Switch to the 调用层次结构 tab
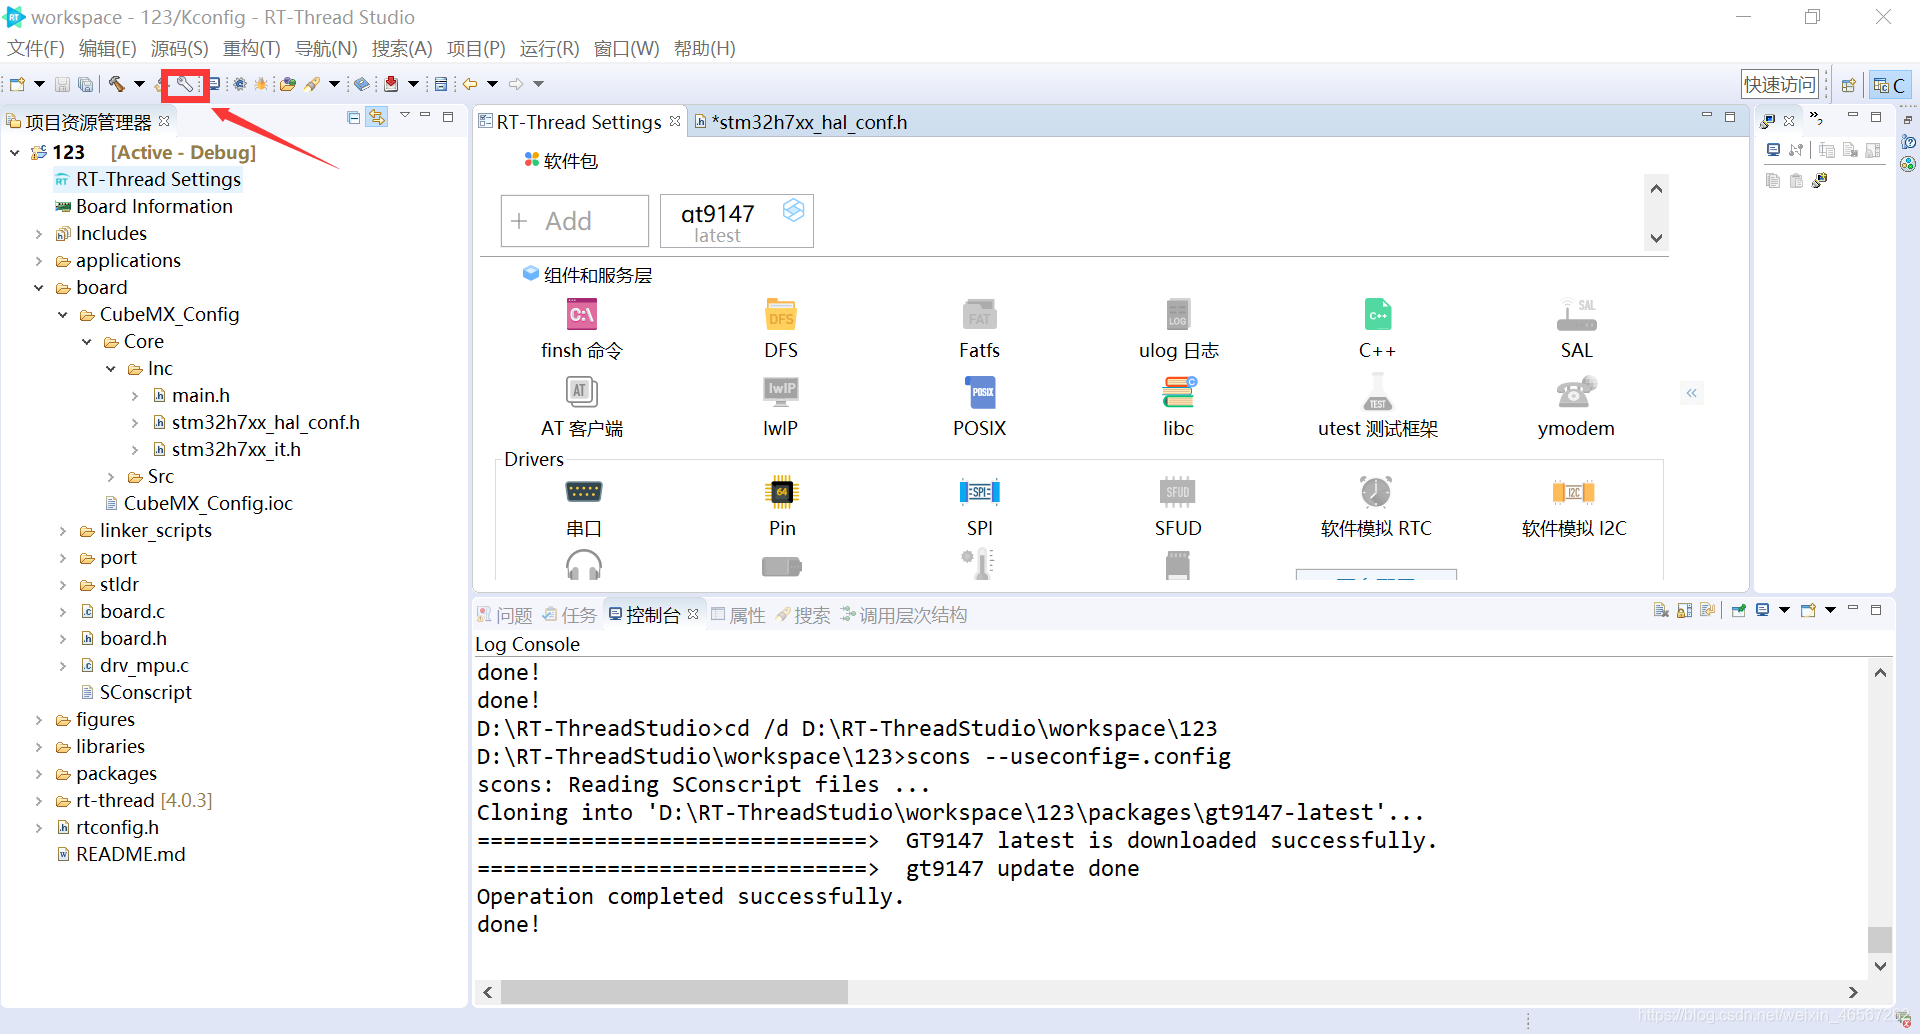This screenshot has width=1920, height=1034. click(x=903, y=615)
